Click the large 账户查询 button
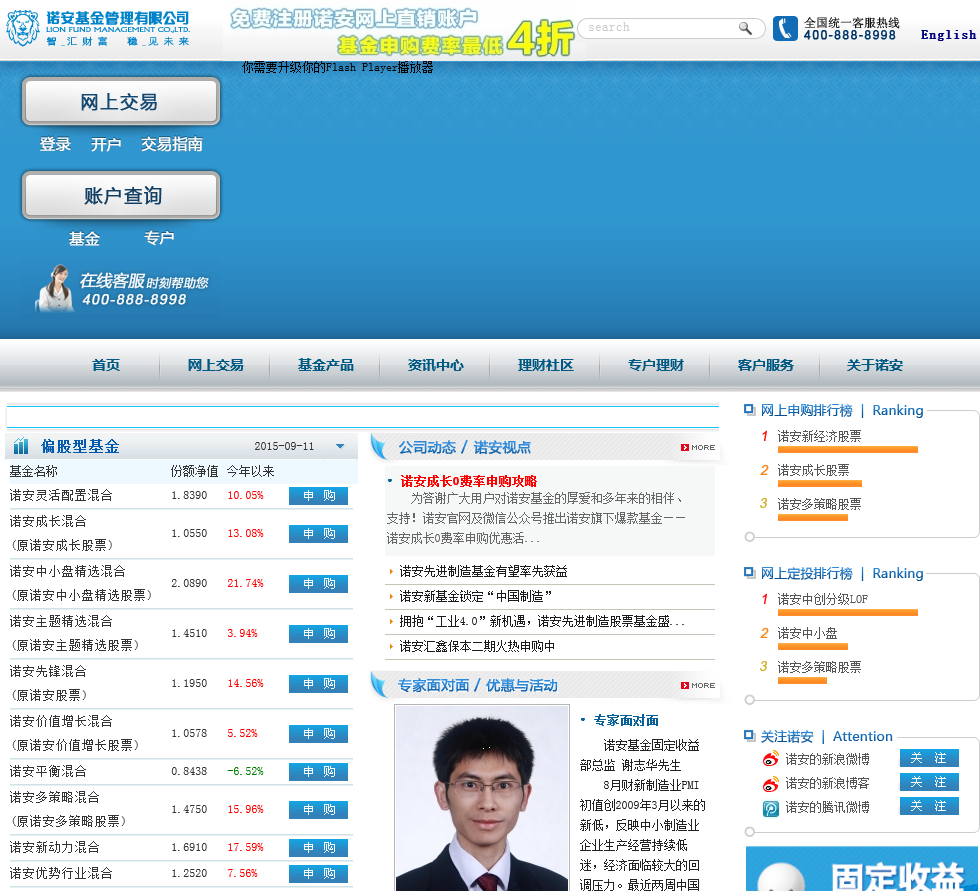This screenshot has width=980, height=891. 121,196
